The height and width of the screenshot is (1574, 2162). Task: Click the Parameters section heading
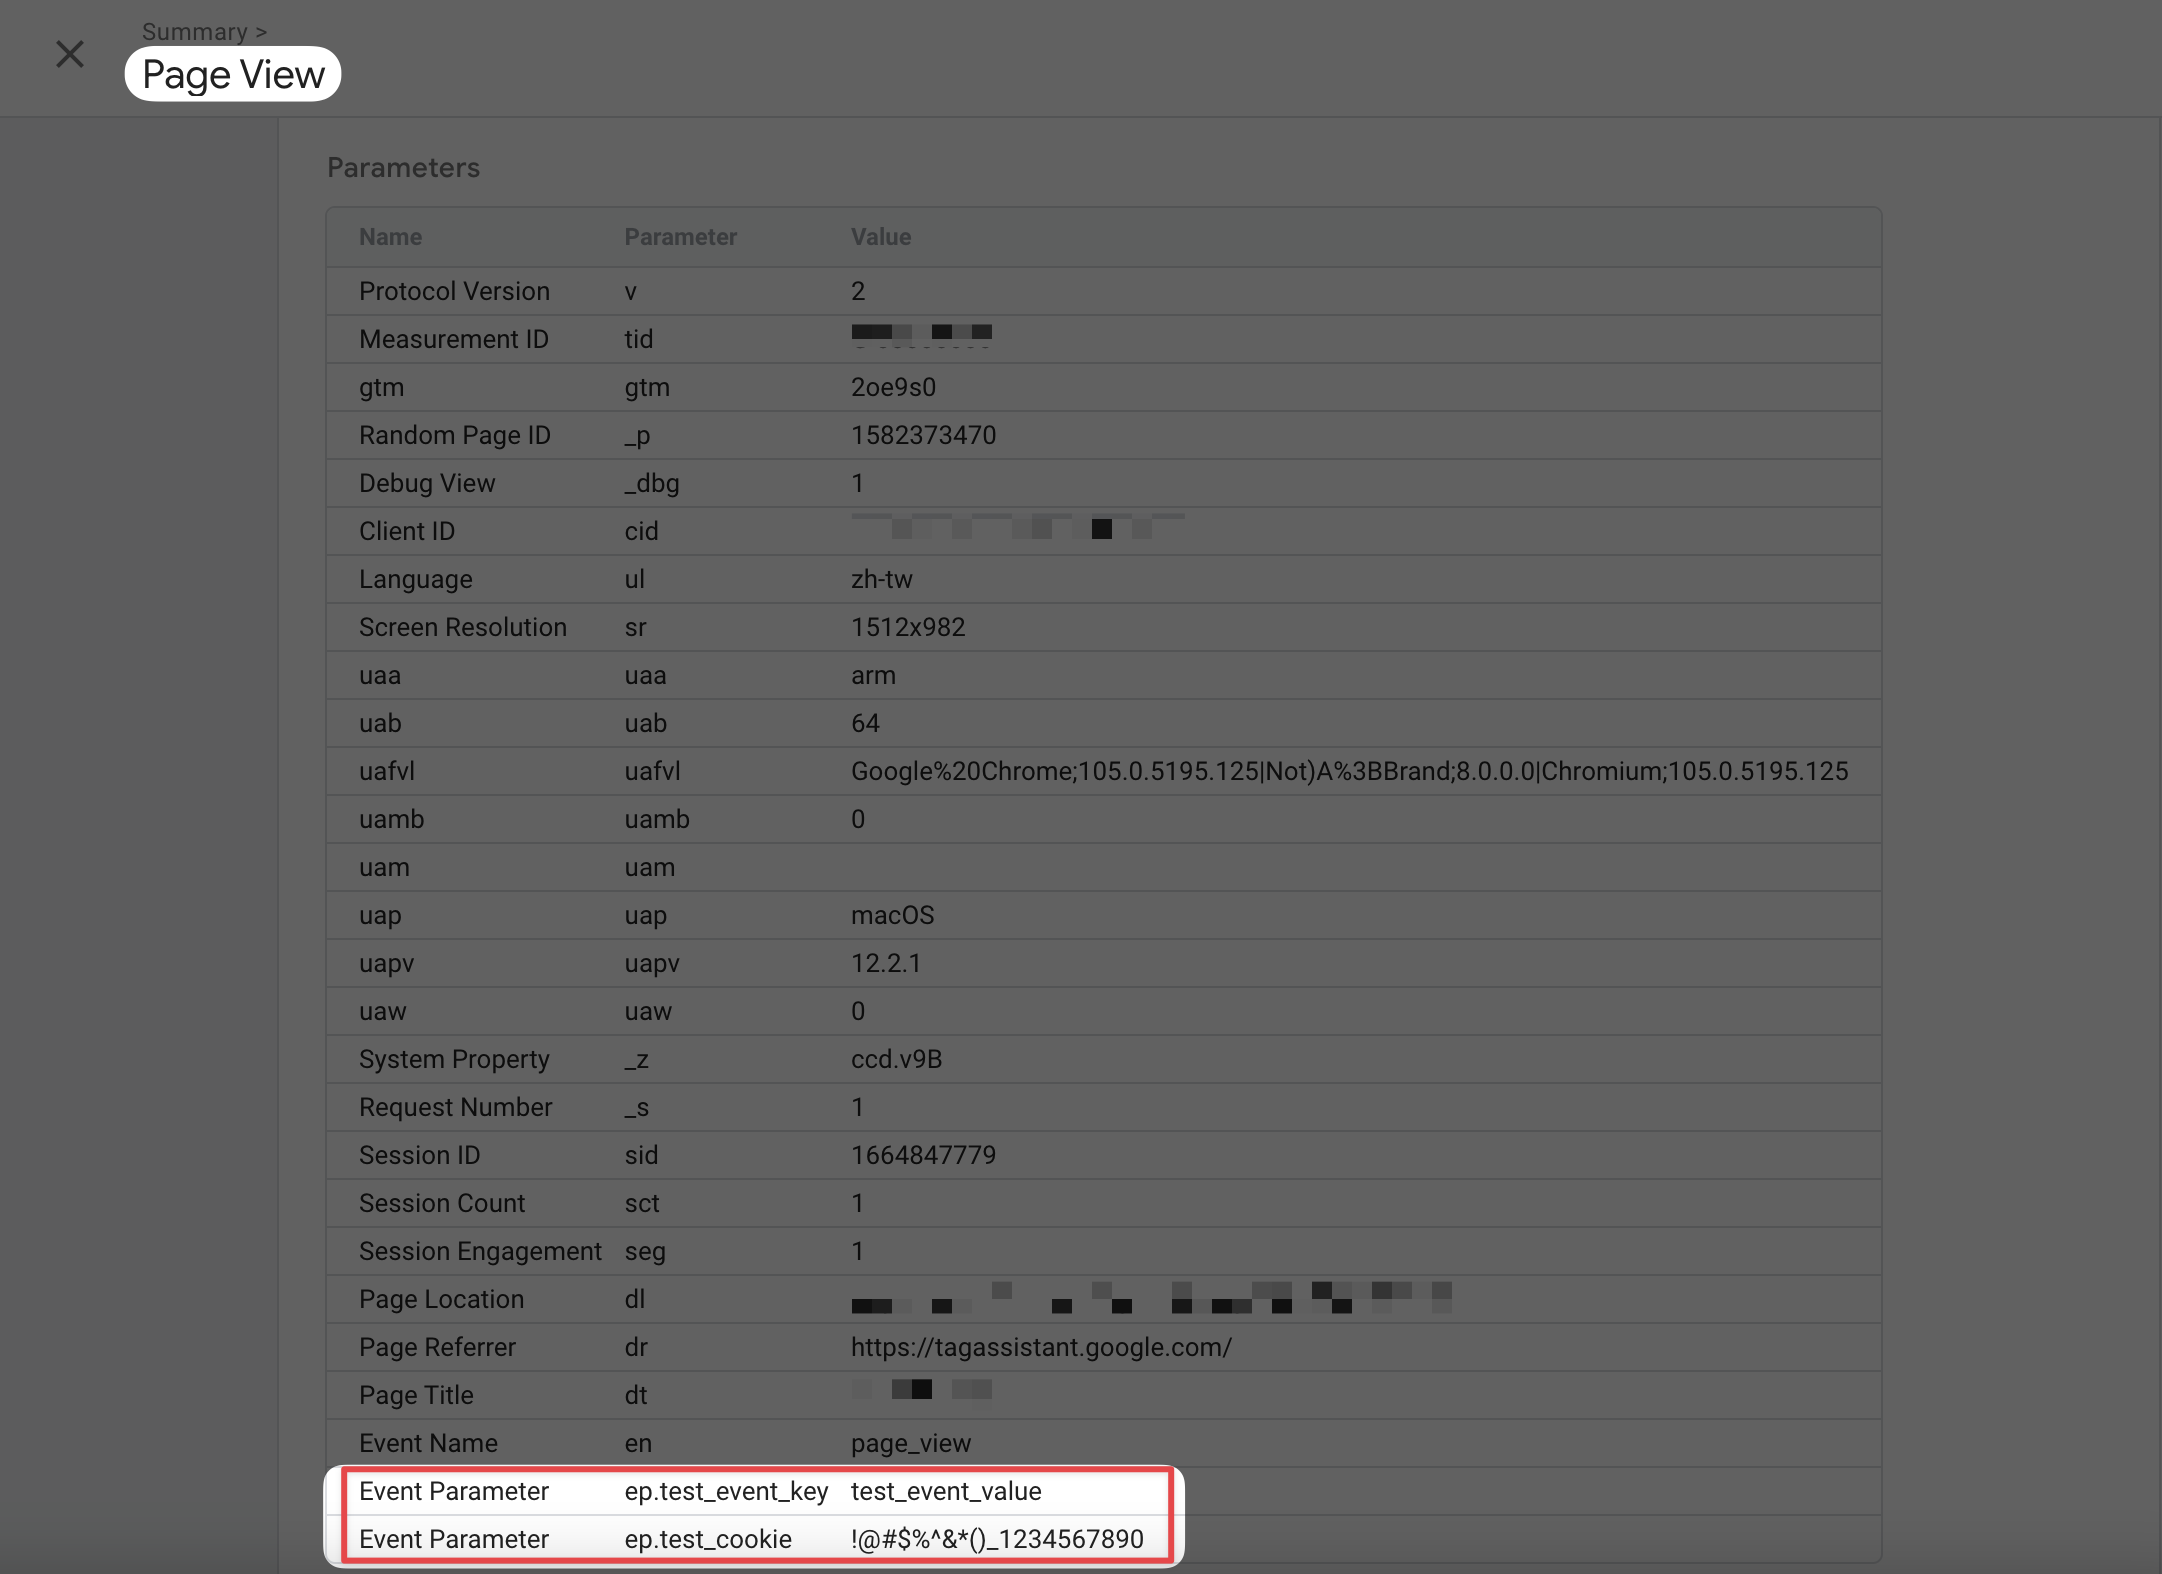point(403,167)
